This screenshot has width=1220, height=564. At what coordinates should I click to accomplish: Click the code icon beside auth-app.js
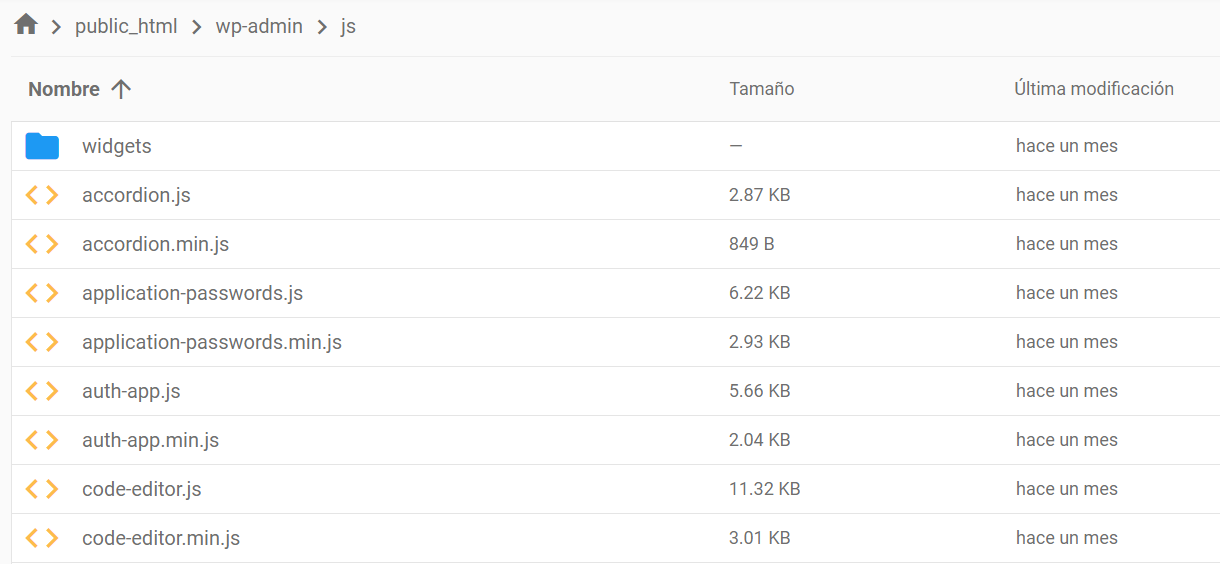[x=42, y=391]
